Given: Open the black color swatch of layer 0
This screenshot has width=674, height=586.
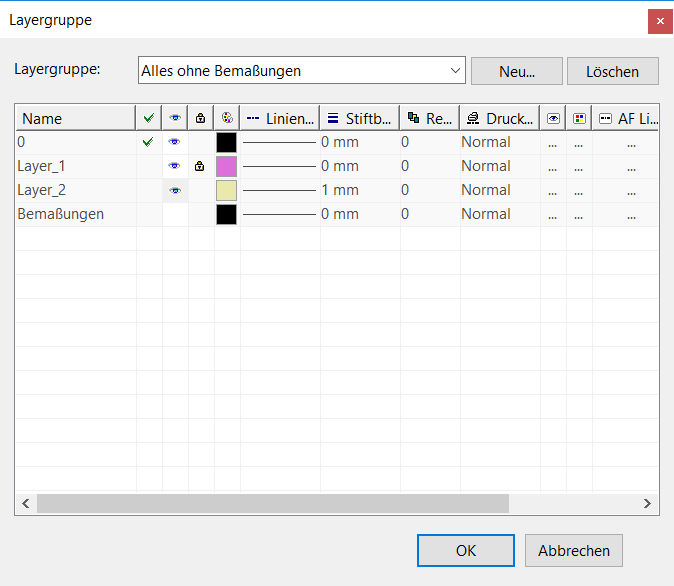Looking at the screenshot, I should coord(227,142).
